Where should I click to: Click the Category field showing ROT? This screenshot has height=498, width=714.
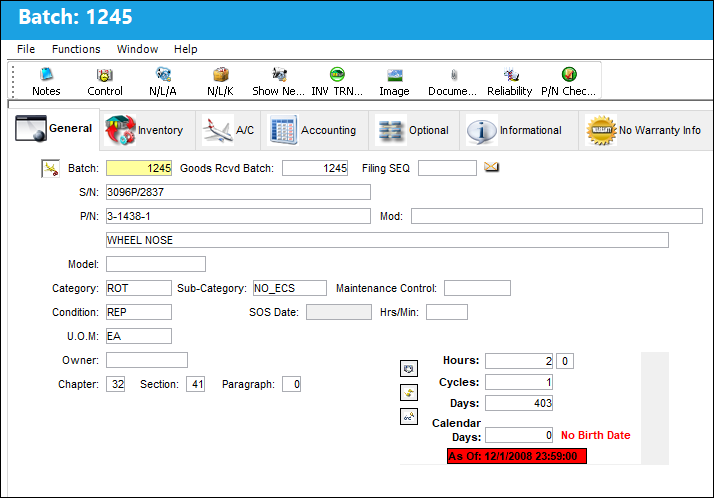[139, 288]
